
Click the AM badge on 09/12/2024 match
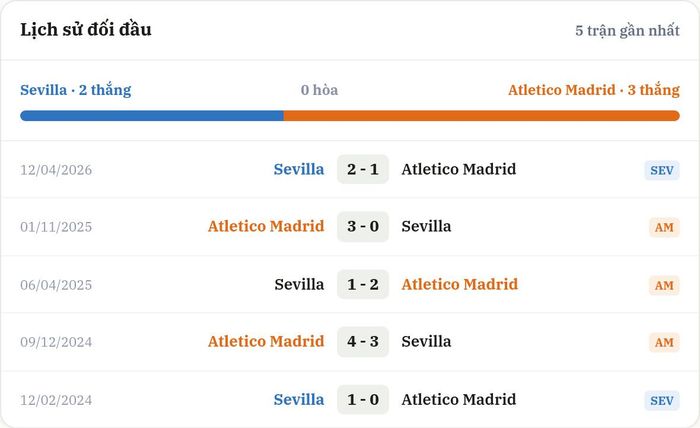(664, 342)
